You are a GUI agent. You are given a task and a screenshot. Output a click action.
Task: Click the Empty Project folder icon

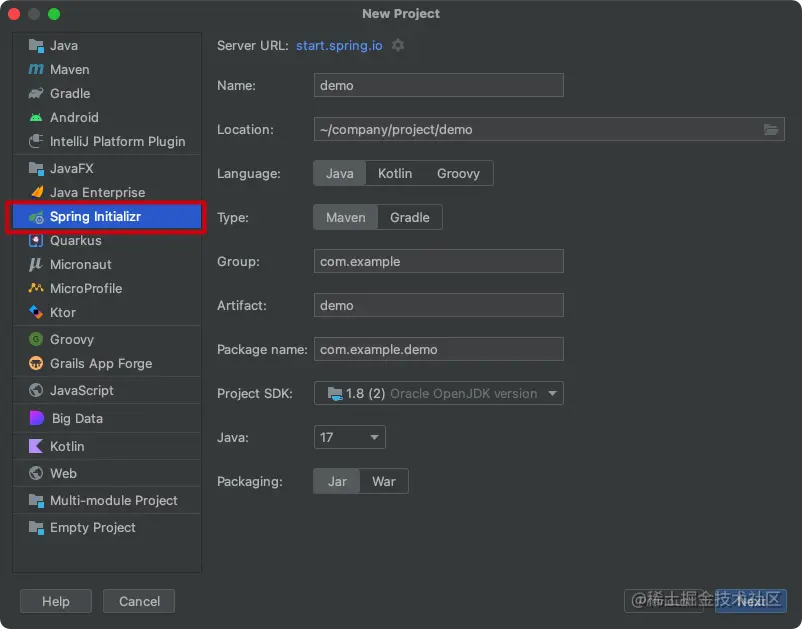(x=36, y=527)
